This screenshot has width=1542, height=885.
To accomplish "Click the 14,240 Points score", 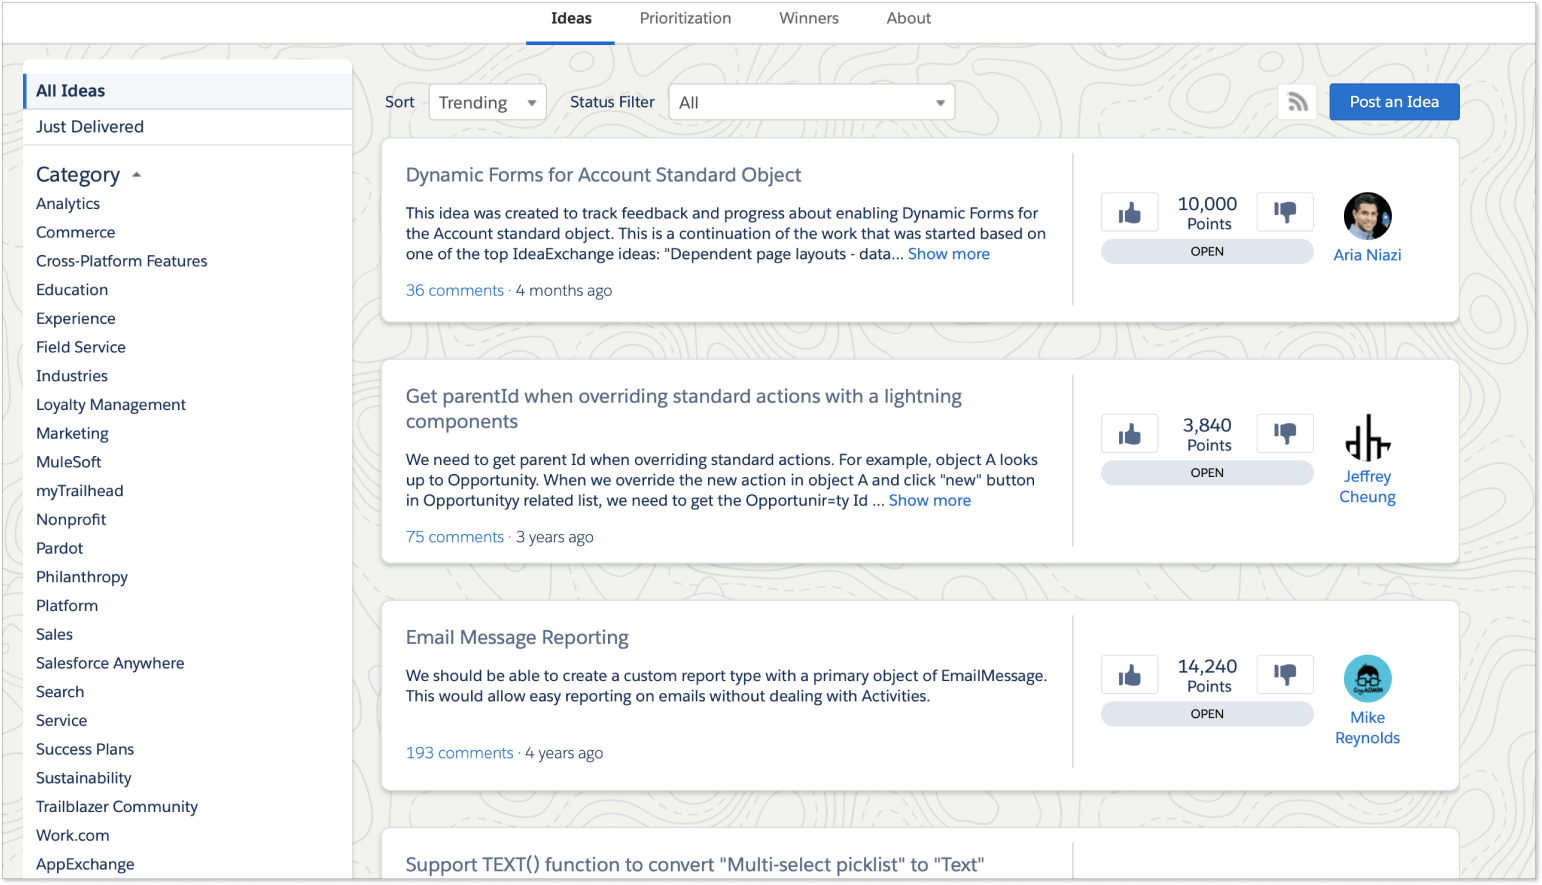I will click(1207, 676).
